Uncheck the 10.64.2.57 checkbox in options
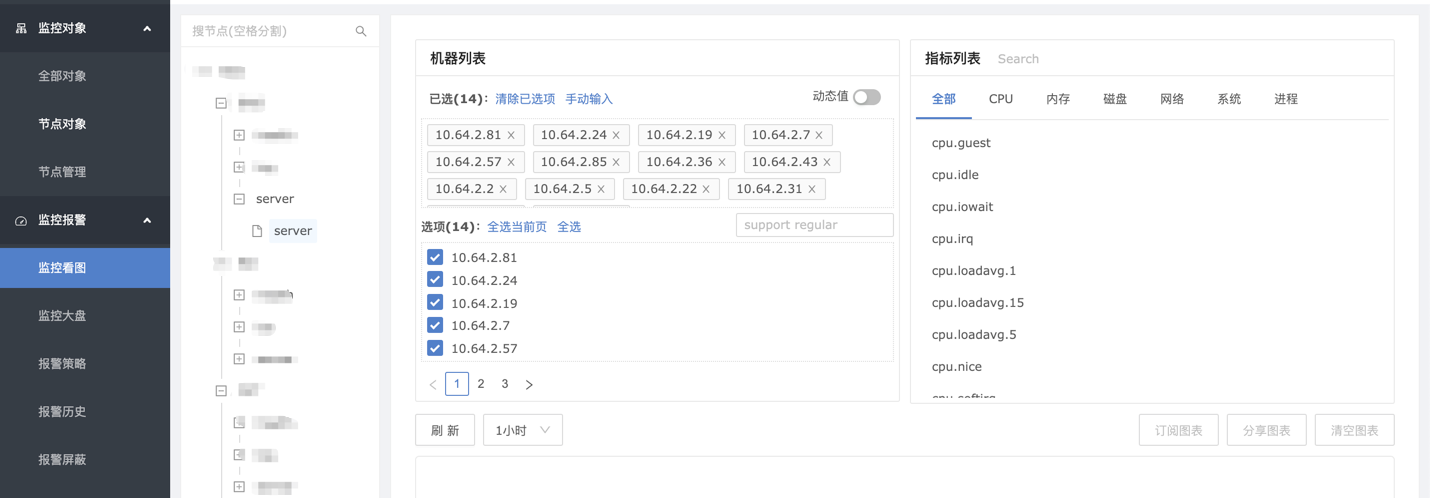The height and width of the screenshot is (498, 1430). 435,348
